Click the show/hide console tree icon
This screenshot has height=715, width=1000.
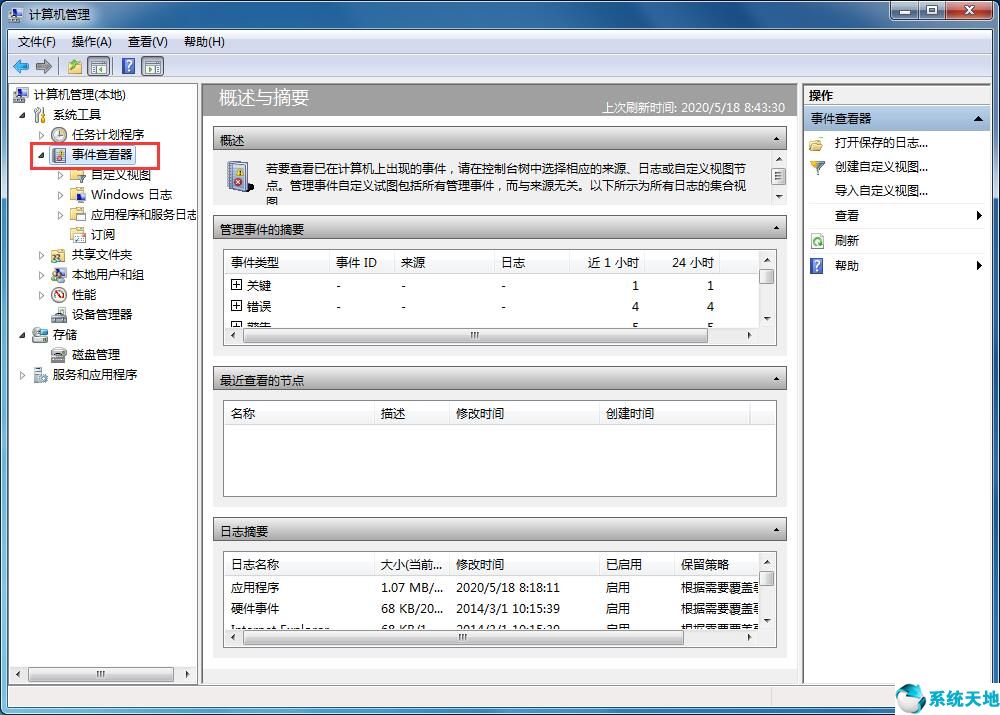point(99,66)
